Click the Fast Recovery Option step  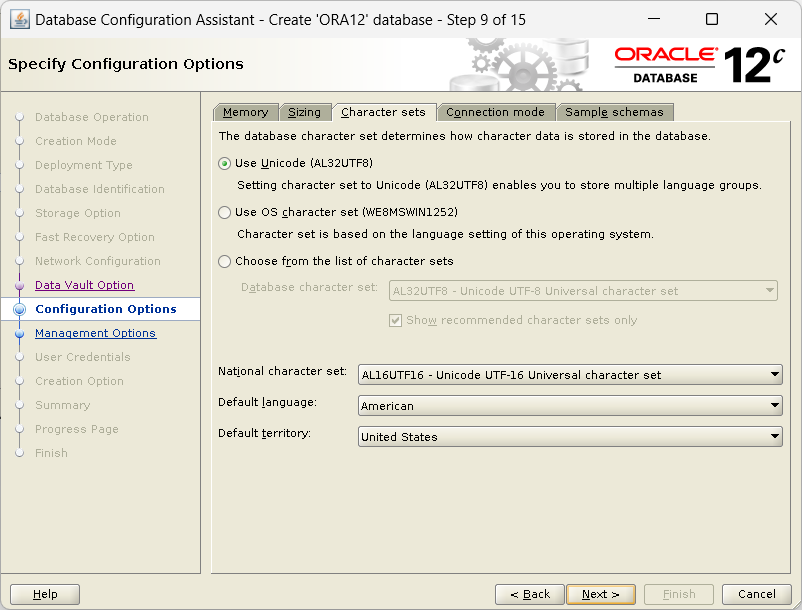point(95,237)
